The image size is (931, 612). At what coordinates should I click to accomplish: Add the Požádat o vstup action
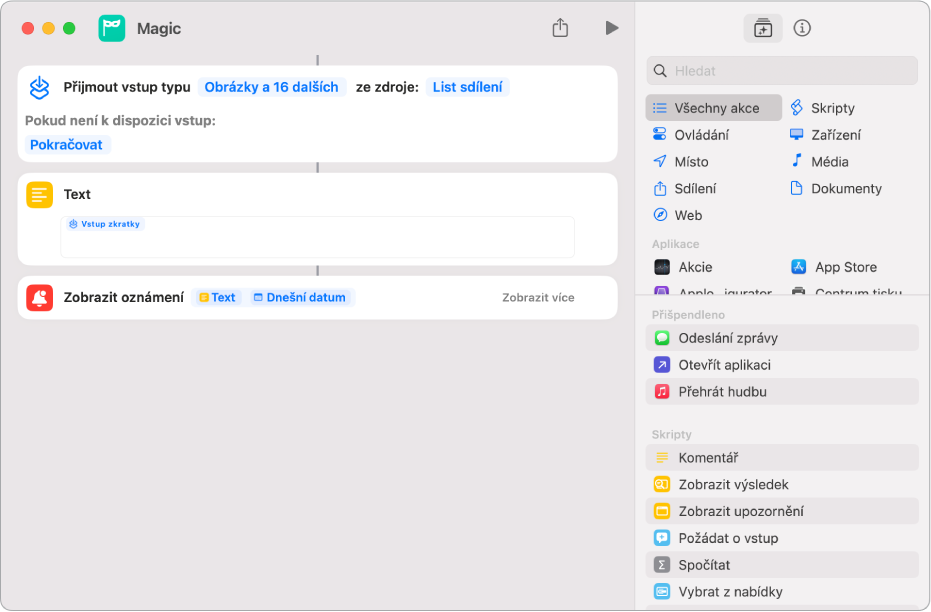[x=782, y=538]
